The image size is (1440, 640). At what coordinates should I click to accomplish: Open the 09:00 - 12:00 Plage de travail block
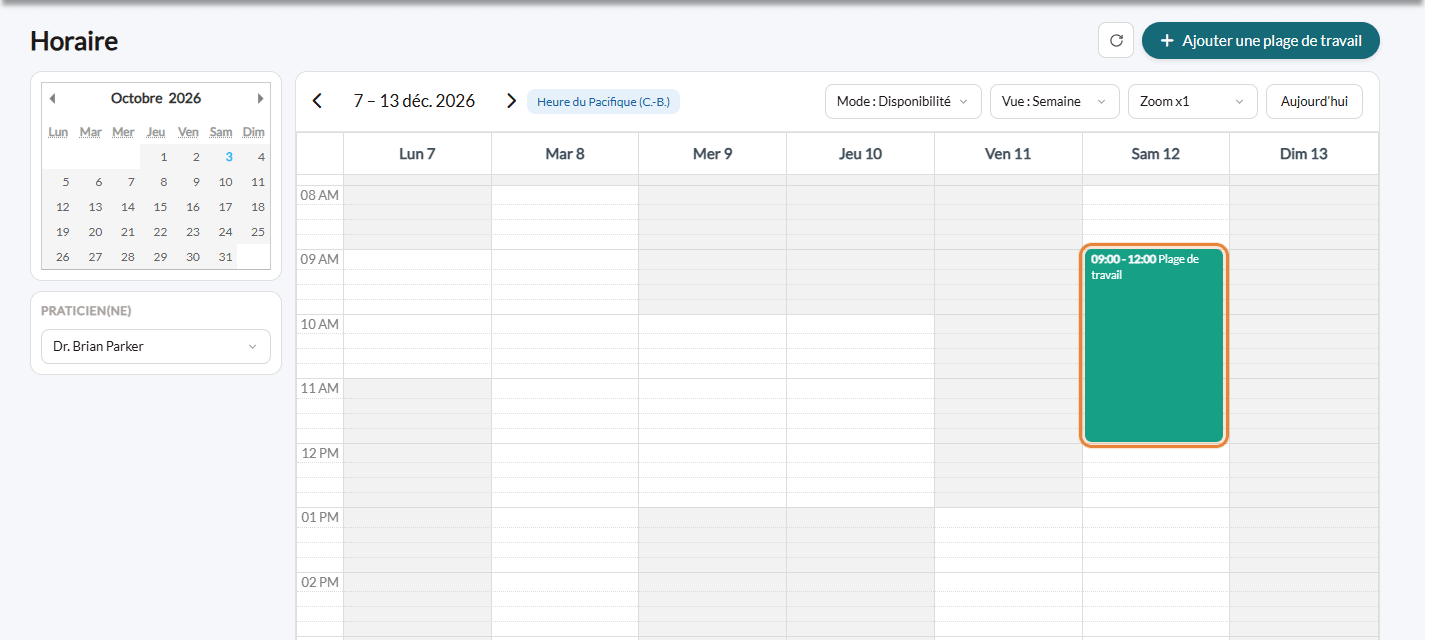(x=1154, y=346)
